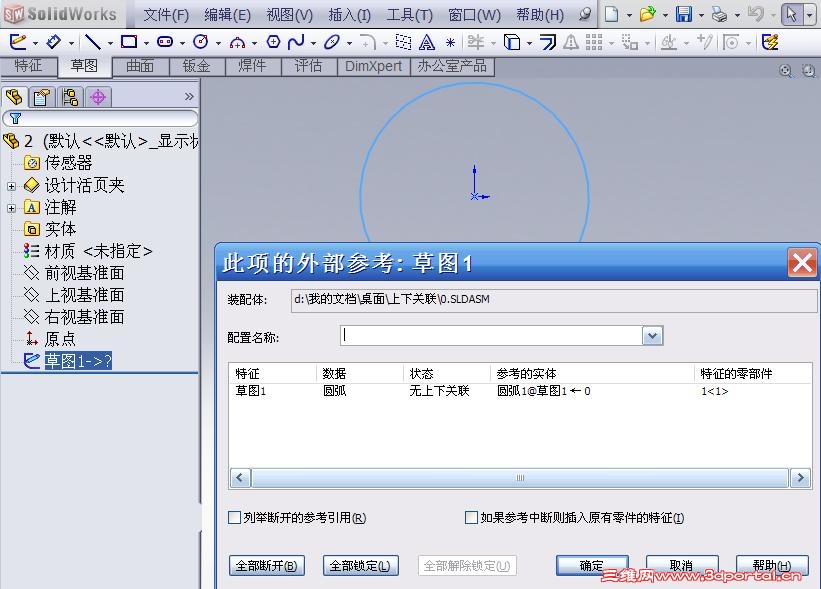Select the Line sketch tool
821x589 pixels.
[x=93, y=42]
